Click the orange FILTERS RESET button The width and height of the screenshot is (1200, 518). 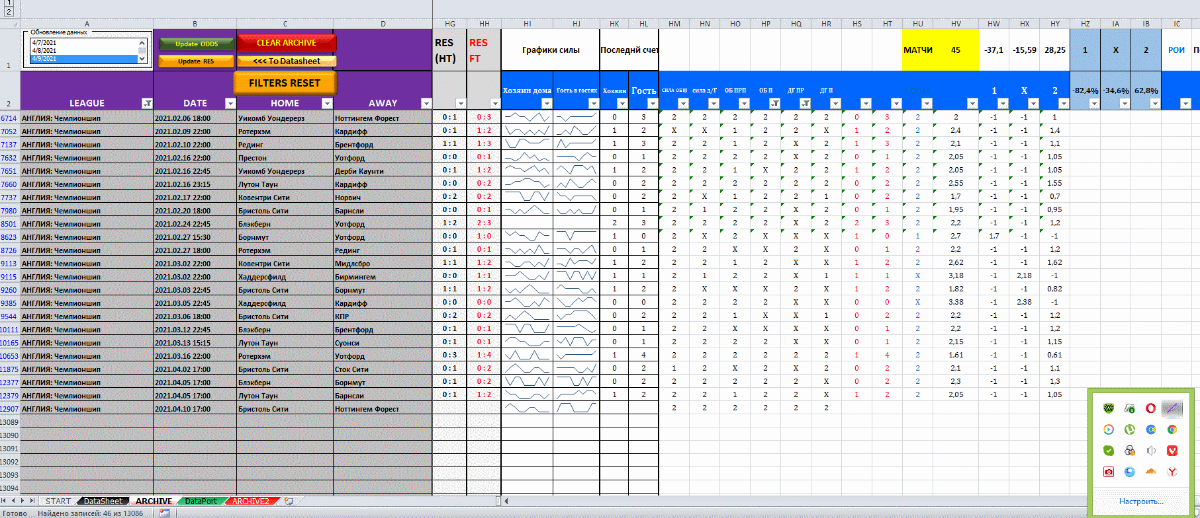284,82
